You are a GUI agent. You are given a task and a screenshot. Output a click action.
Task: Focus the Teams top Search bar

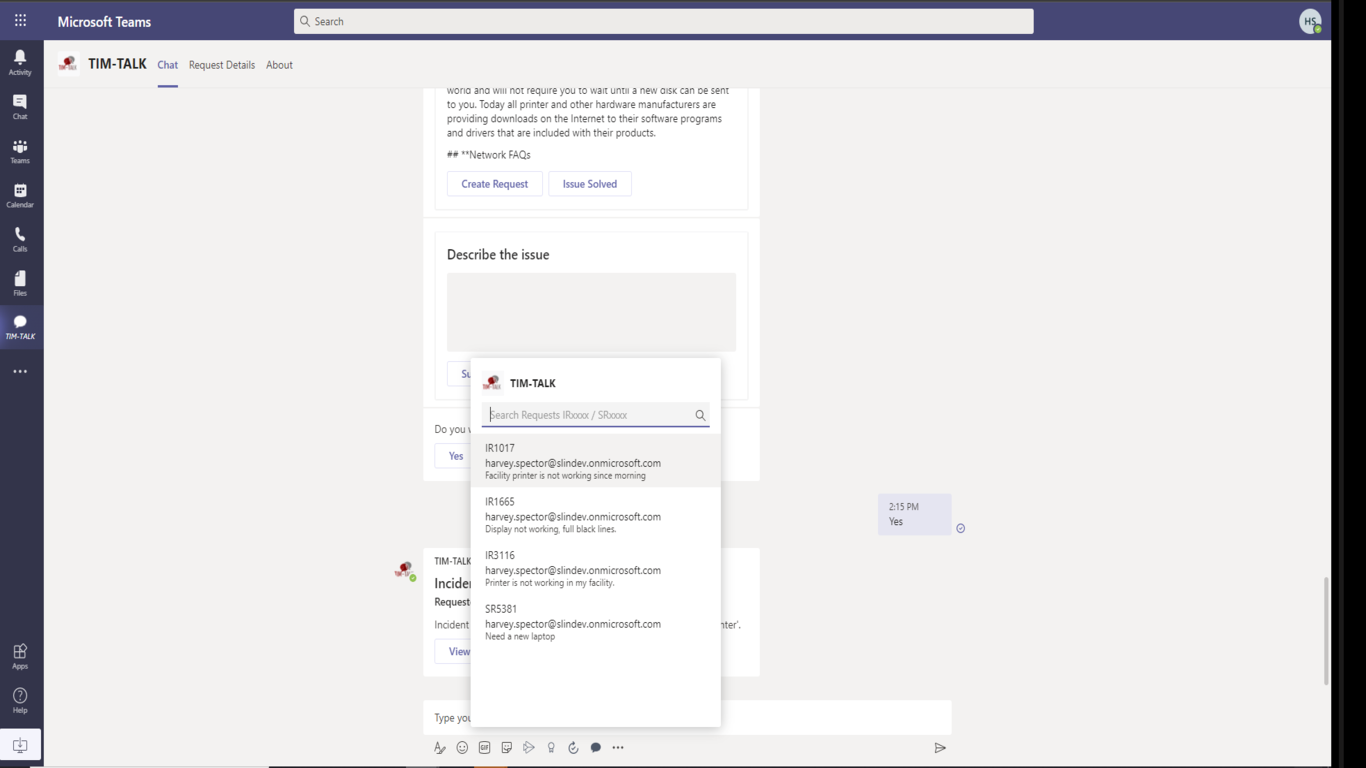coord(664,21)
